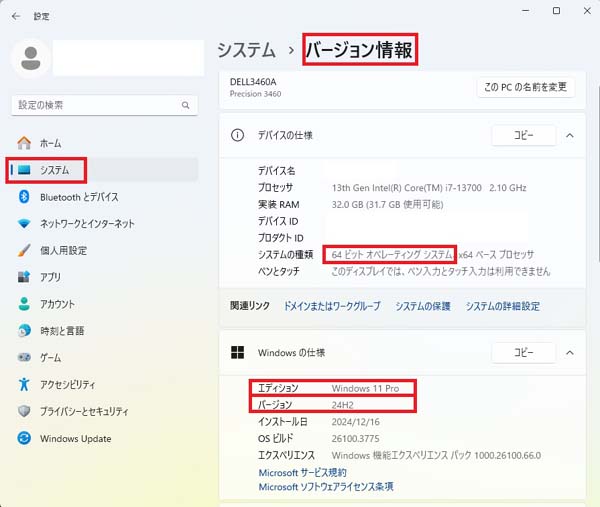Maximize the settings window

(x=556, y=11)
